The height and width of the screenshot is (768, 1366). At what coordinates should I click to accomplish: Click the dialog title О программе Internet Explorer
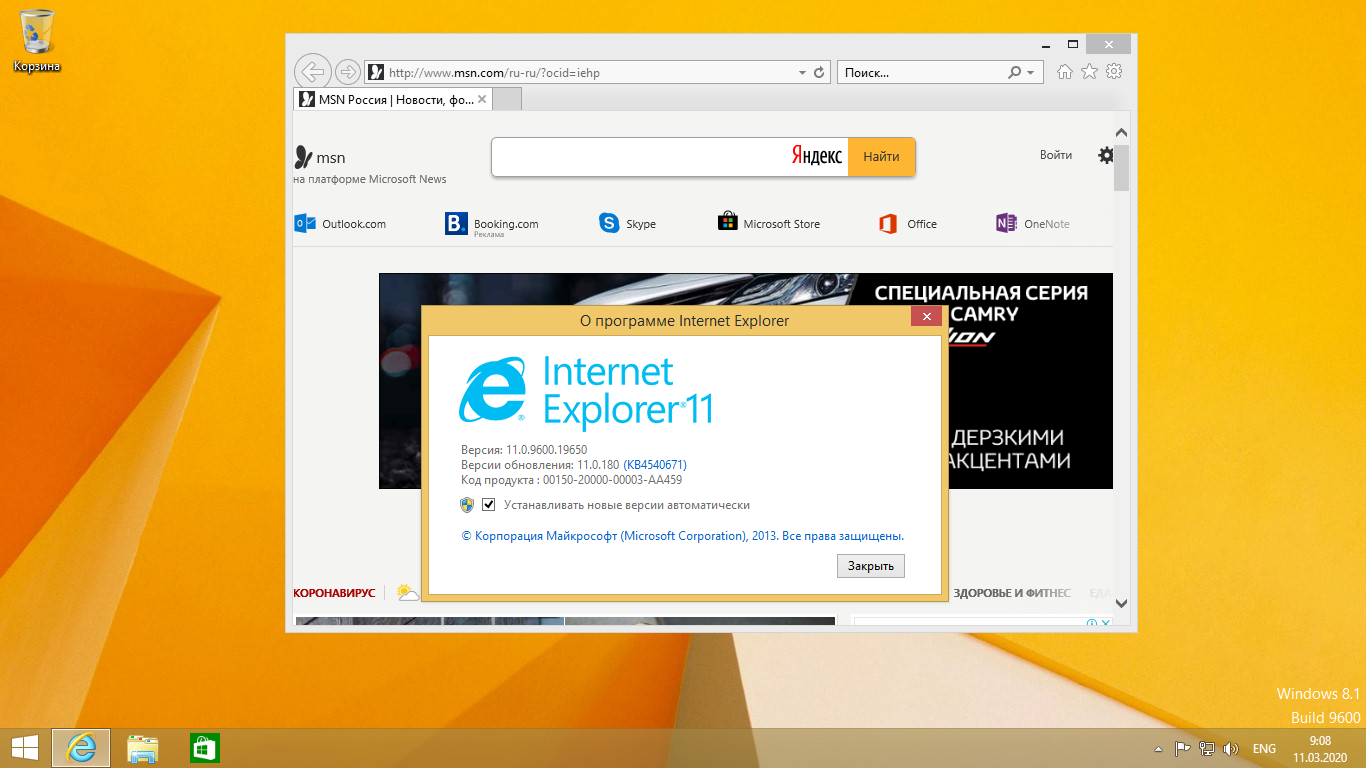click(x=685, y=321)
